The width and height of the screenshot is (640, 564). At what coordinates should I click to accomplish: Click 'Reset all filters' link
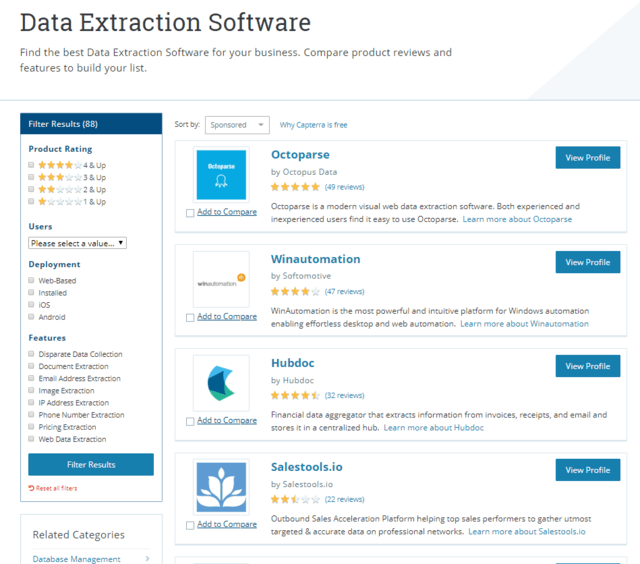(x=56, y=488)
